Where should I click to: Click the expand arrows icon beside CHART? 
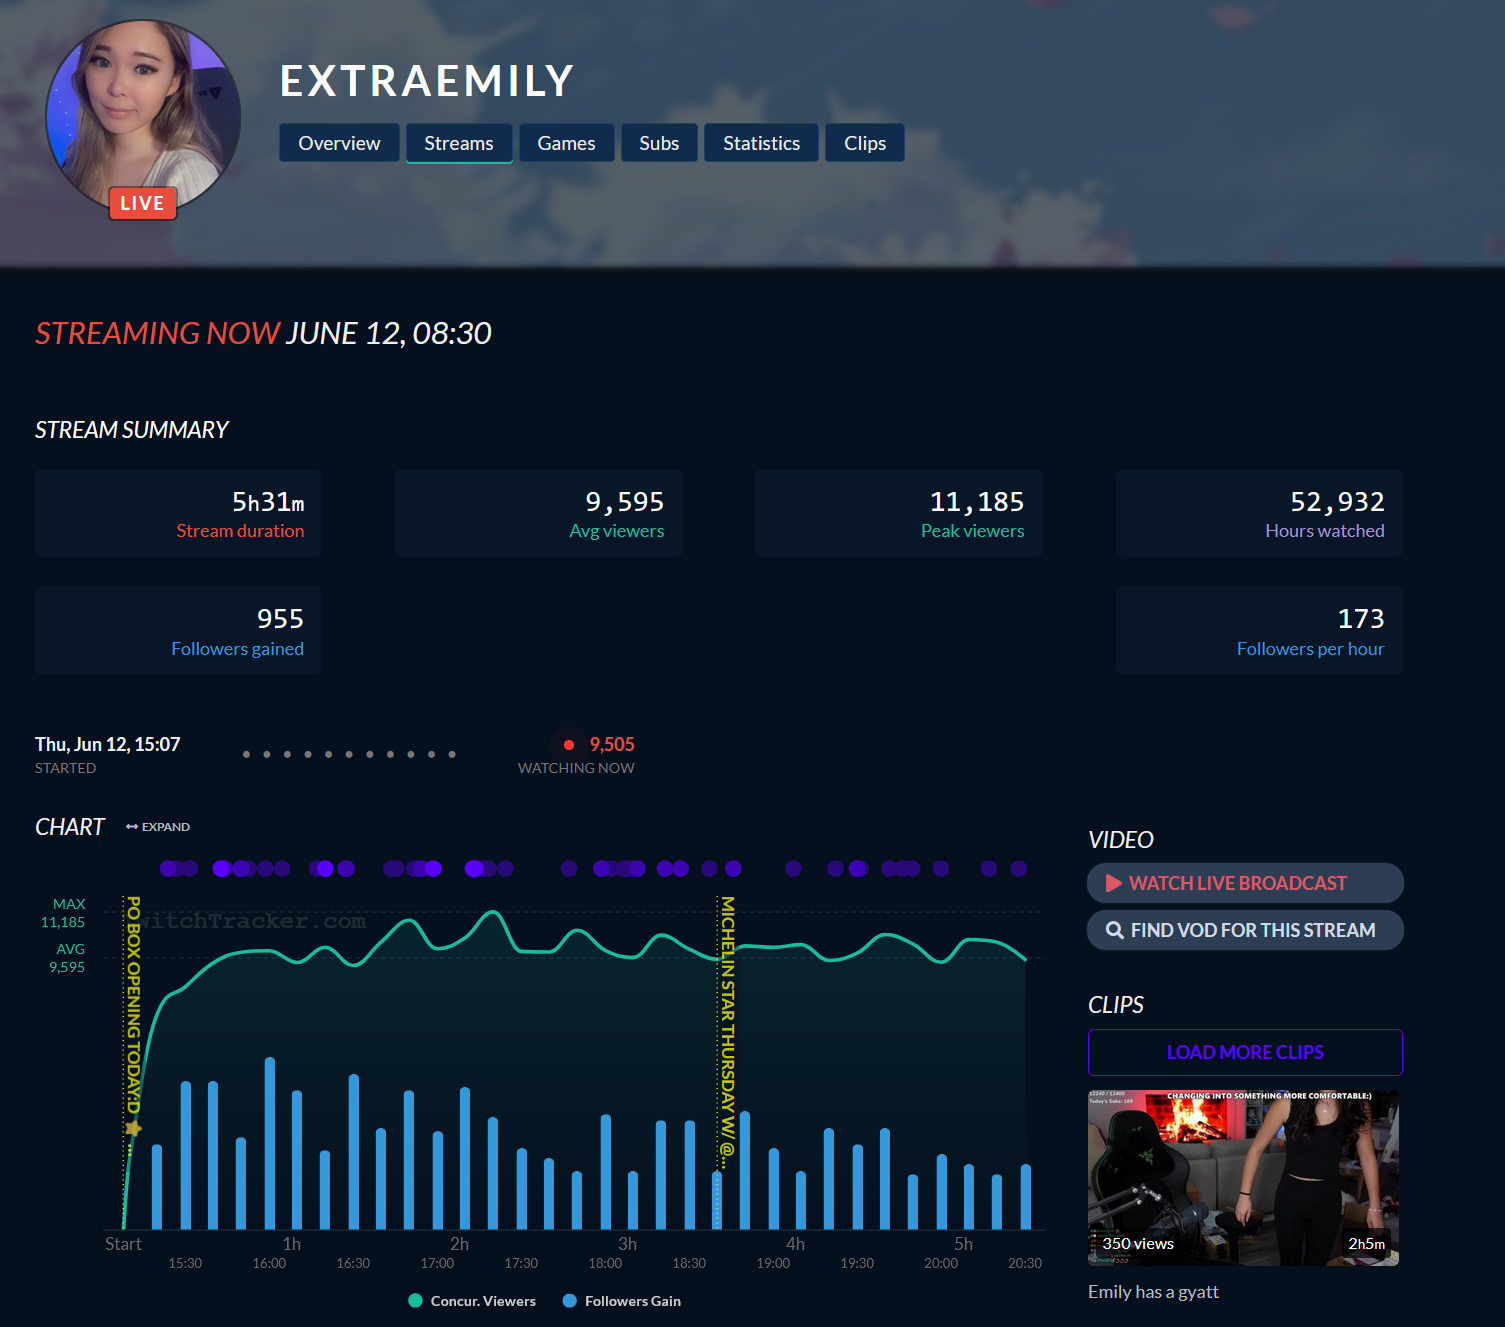[132, 827]
